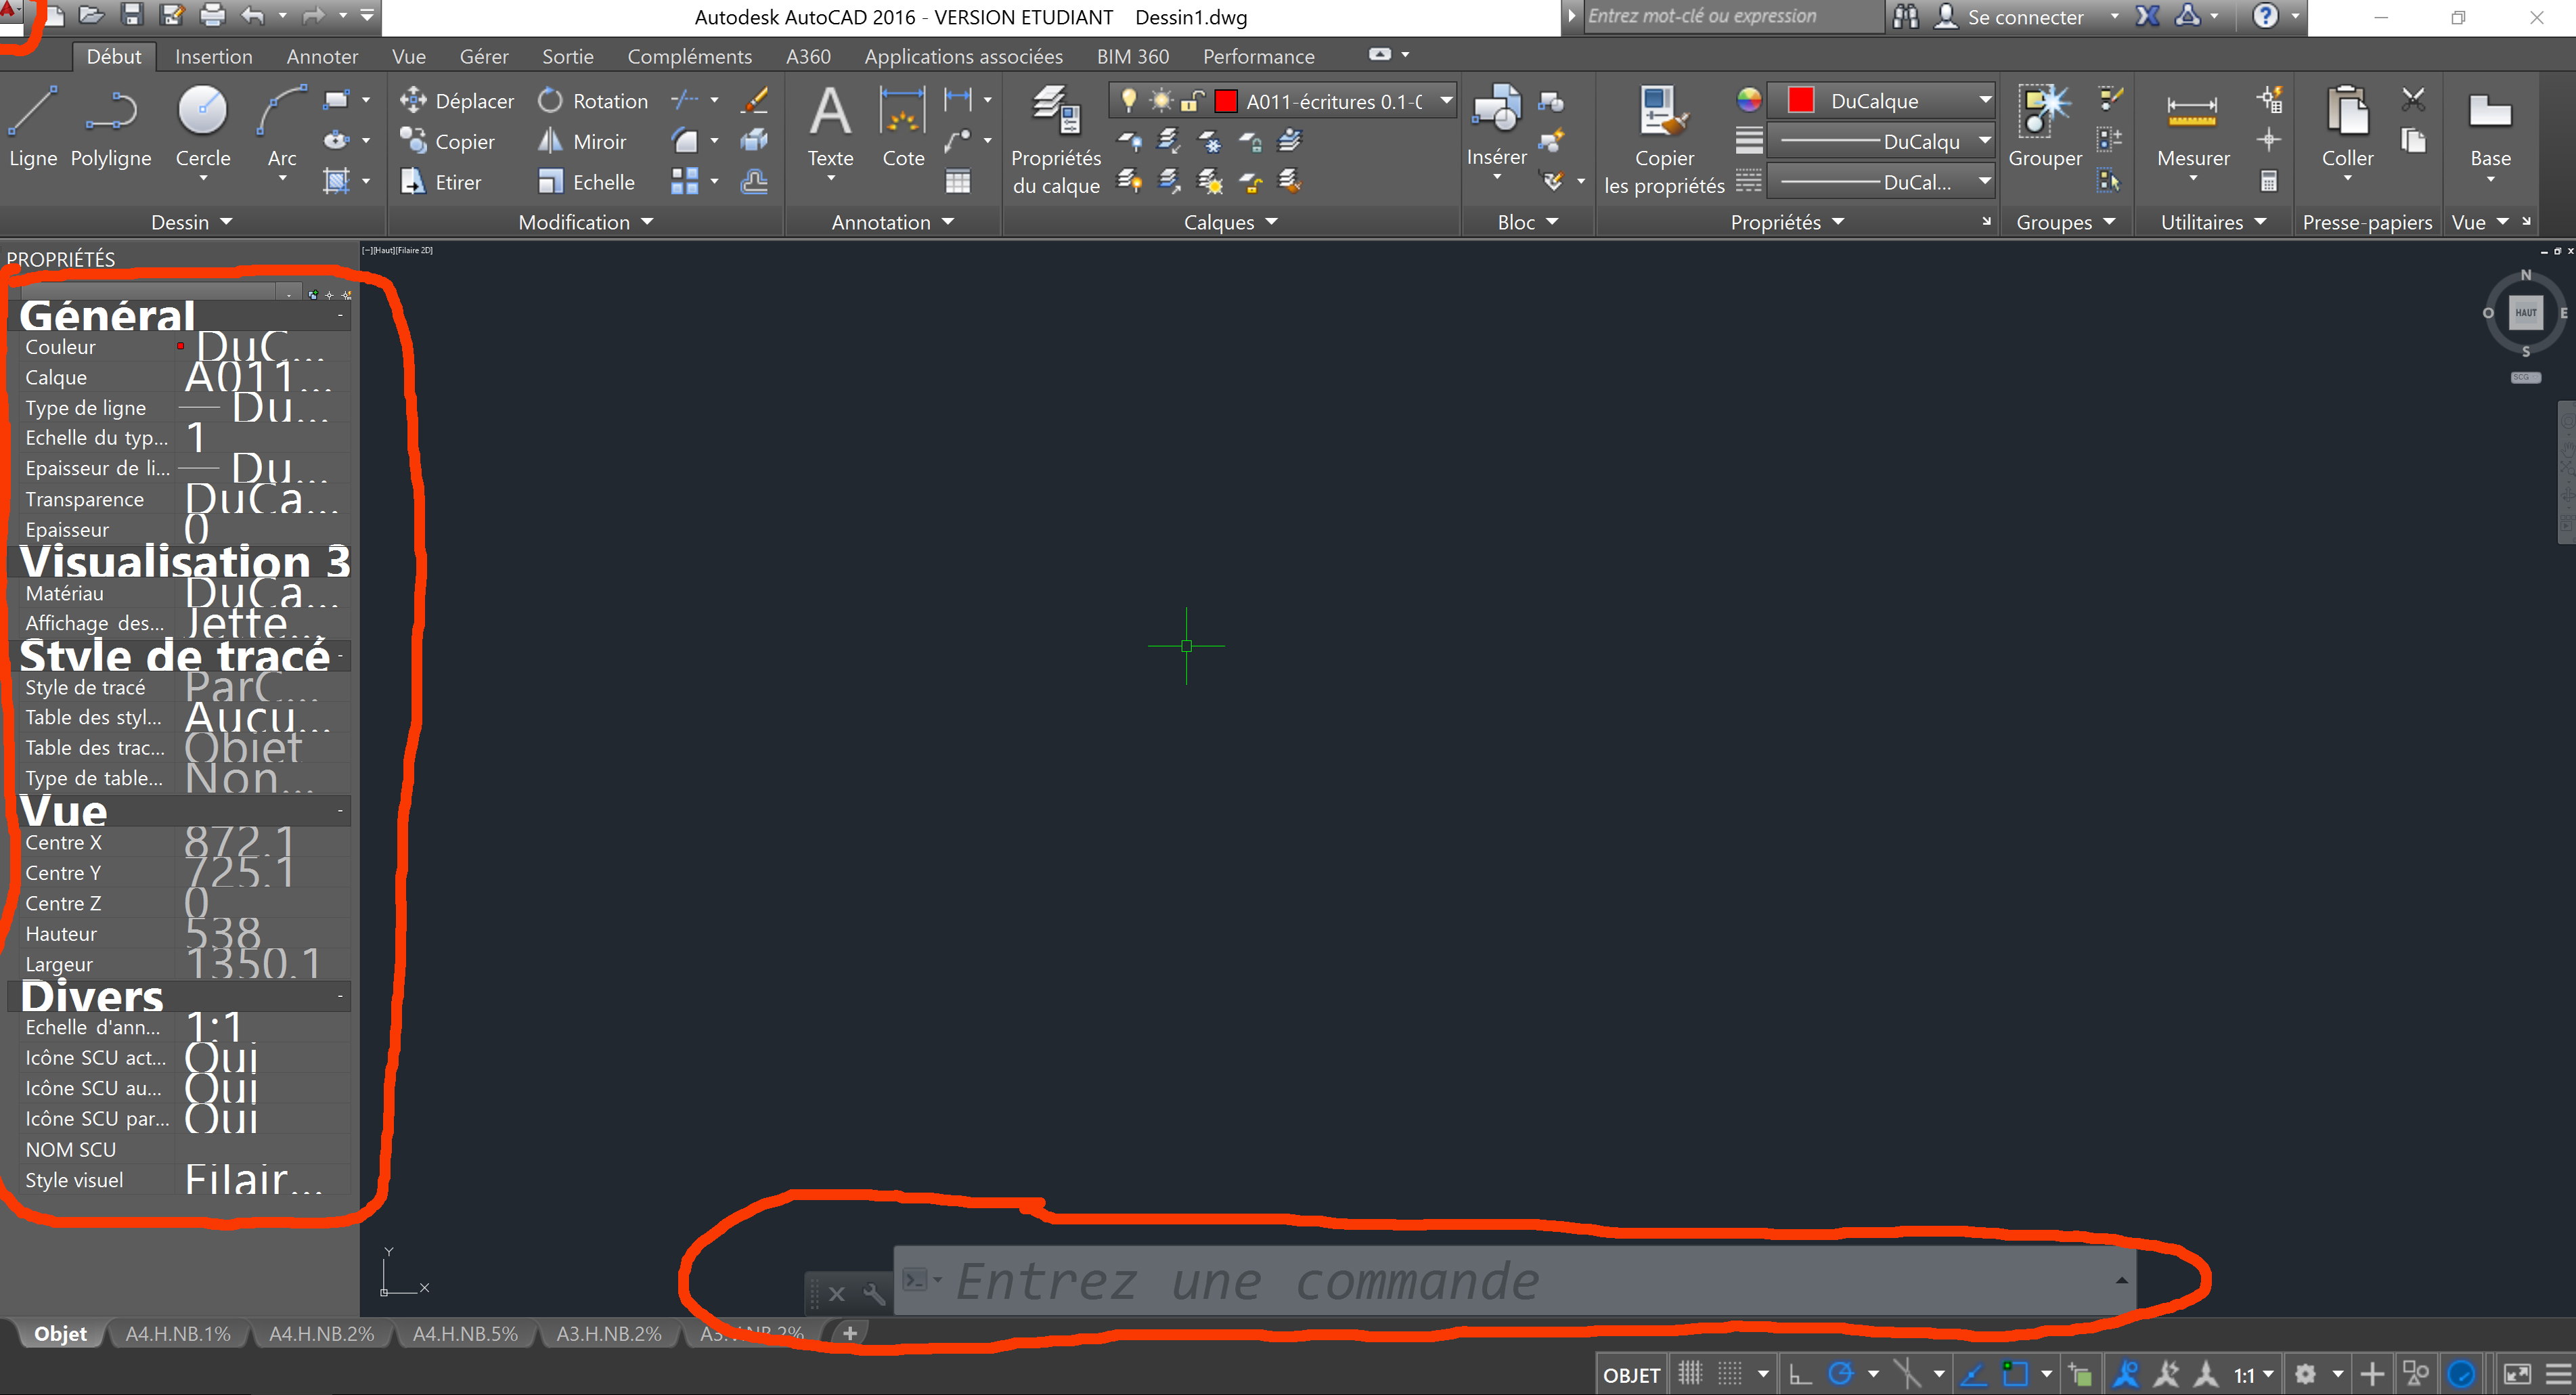Viewport: 2576px width, 1395px height.
Task: Add a new layout with the plus button
Action: click(849, 1333)
